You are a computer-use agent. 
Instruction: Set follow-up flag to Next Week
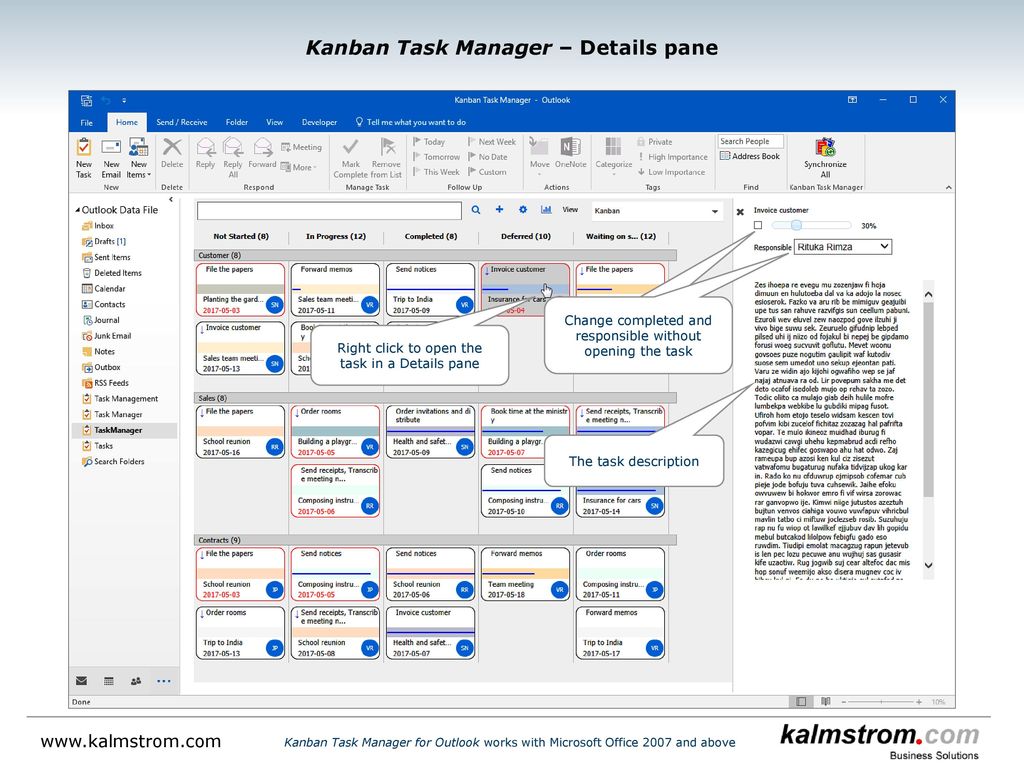[x=492, y=142]
